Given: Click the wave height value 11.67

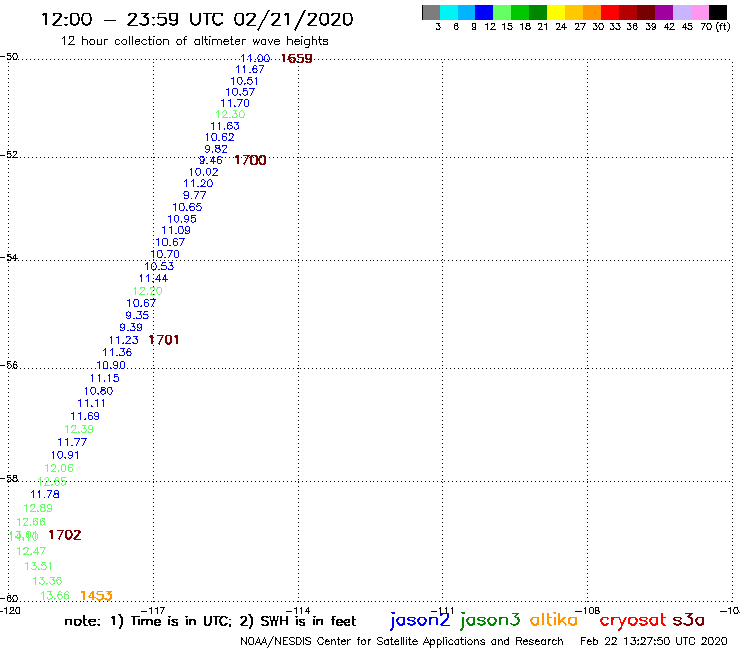Looking at the screenshot, I should (250, 69).
